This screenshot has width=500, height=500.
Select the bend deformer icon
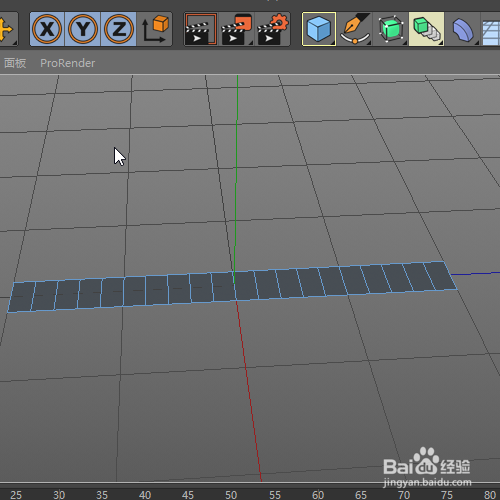pos(463,29)
